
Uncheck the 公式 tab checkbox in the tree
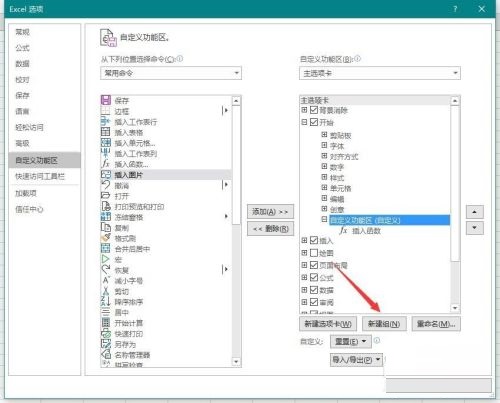pos(314,277)
